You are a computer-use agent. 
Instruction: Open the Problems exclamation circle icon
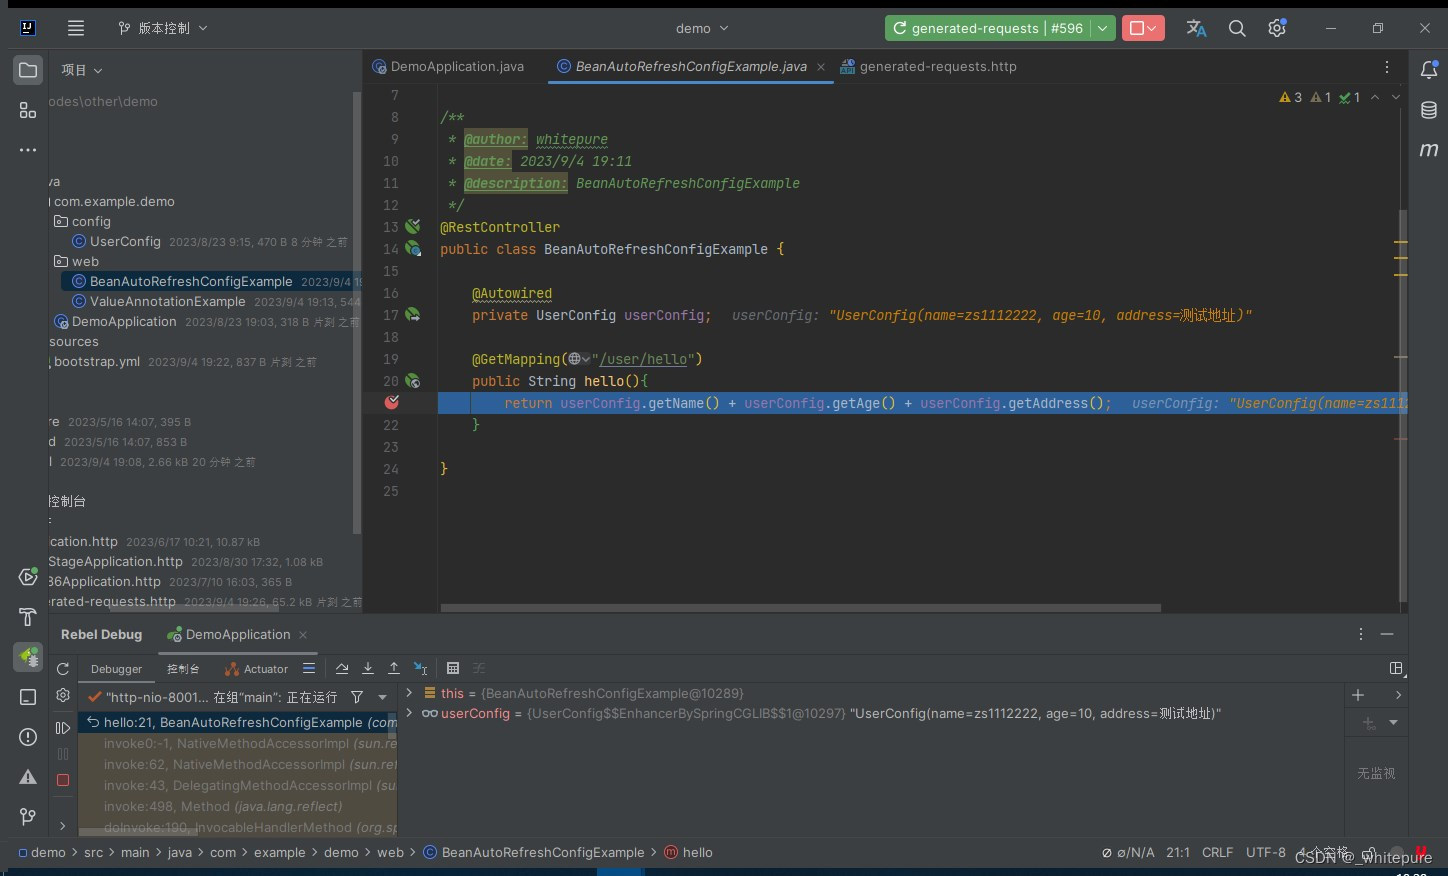click(28, 737)
